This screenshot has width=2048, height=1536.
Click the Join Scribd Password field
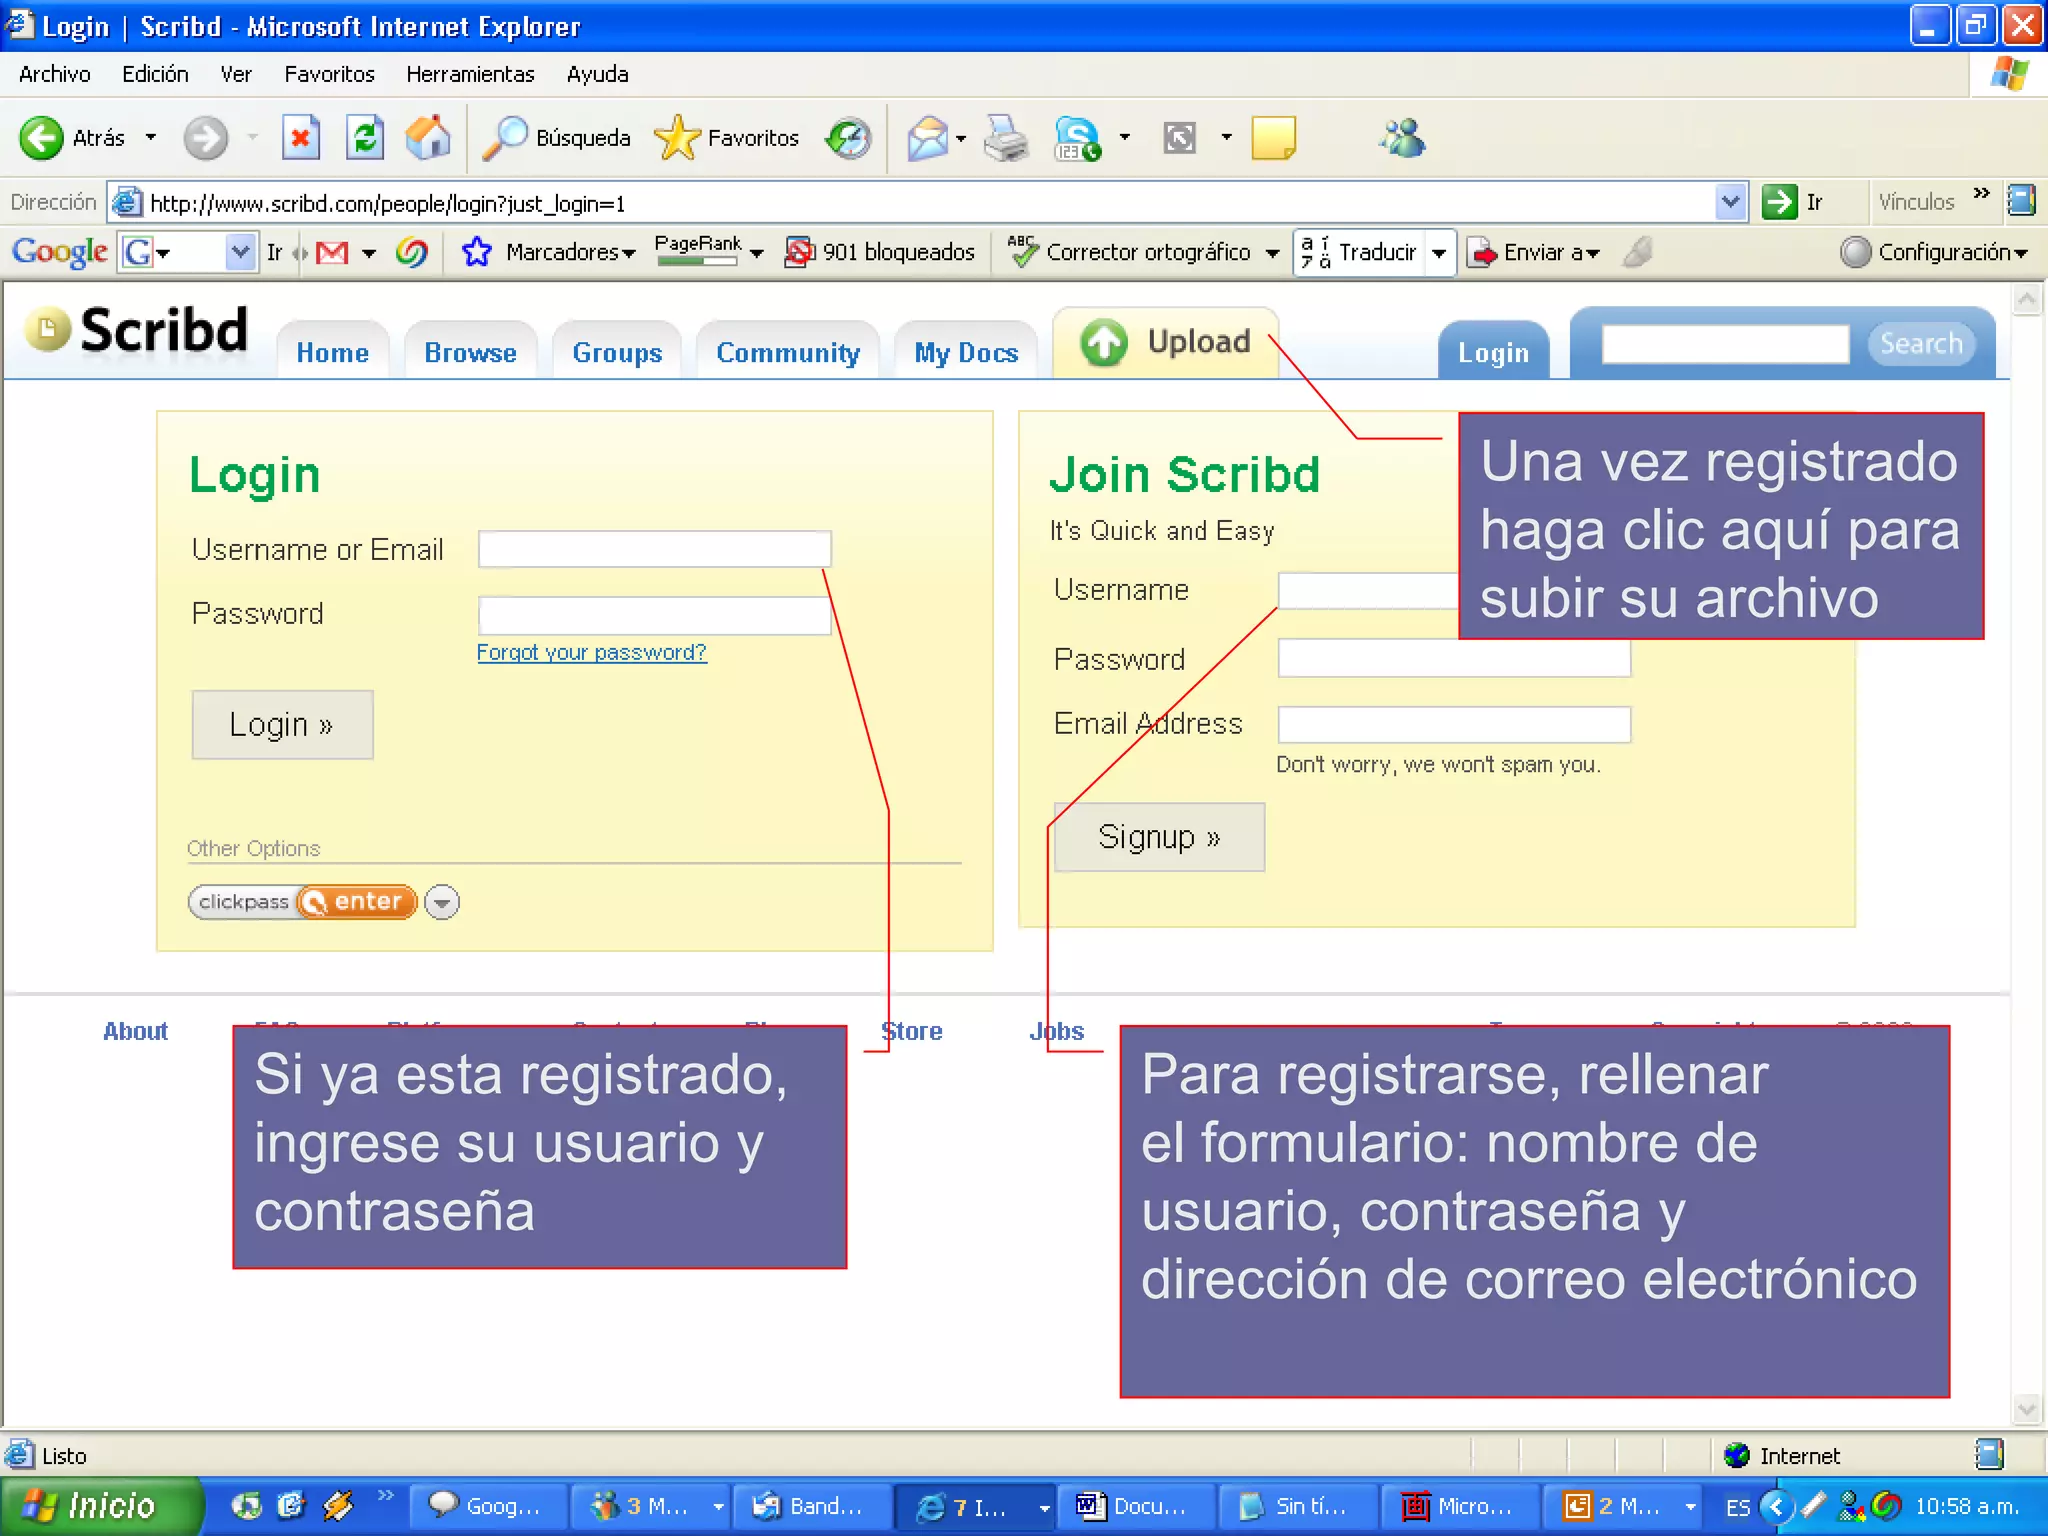[x=1454, y=658]
